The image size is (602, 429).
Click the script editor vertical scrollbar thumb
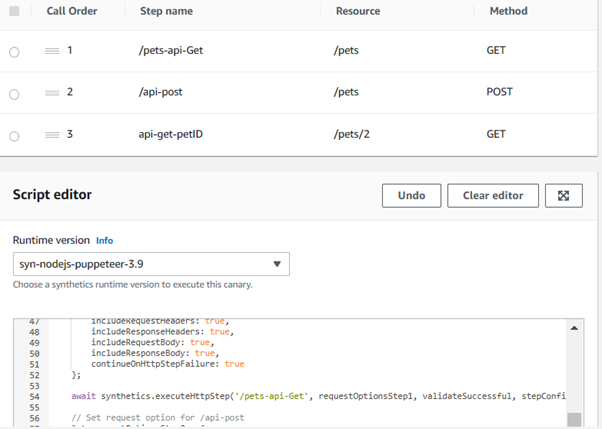click(x=574, y=420)
